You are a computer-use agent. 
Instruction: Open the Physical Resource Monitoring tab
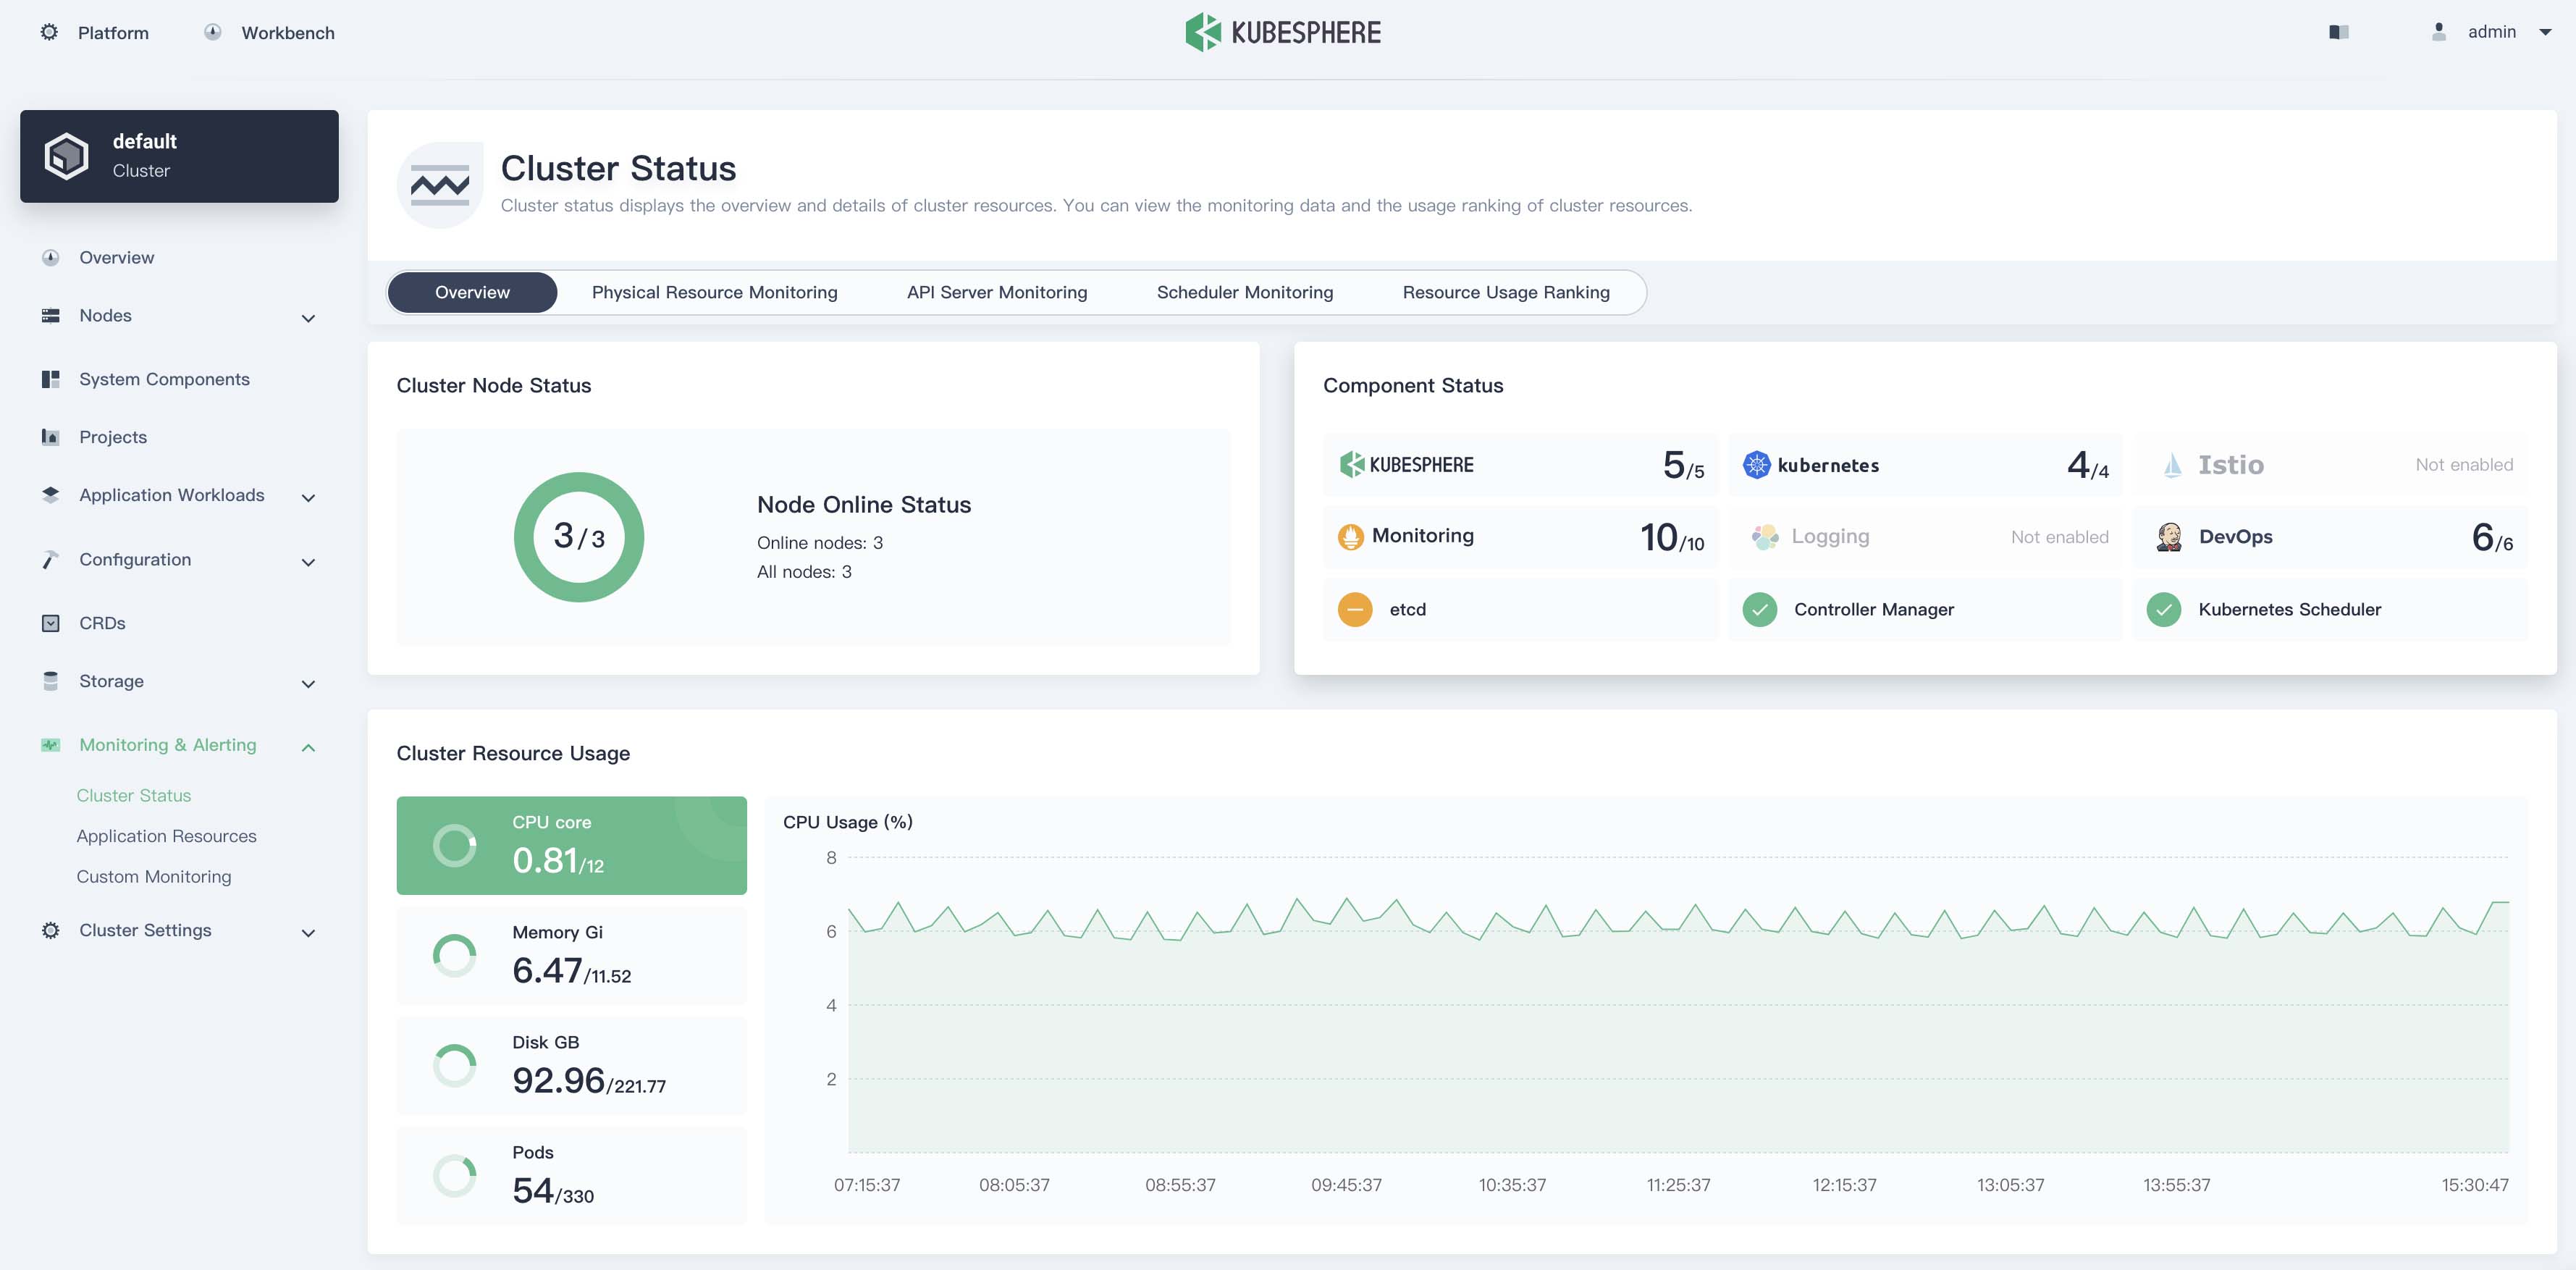(715, 292)
